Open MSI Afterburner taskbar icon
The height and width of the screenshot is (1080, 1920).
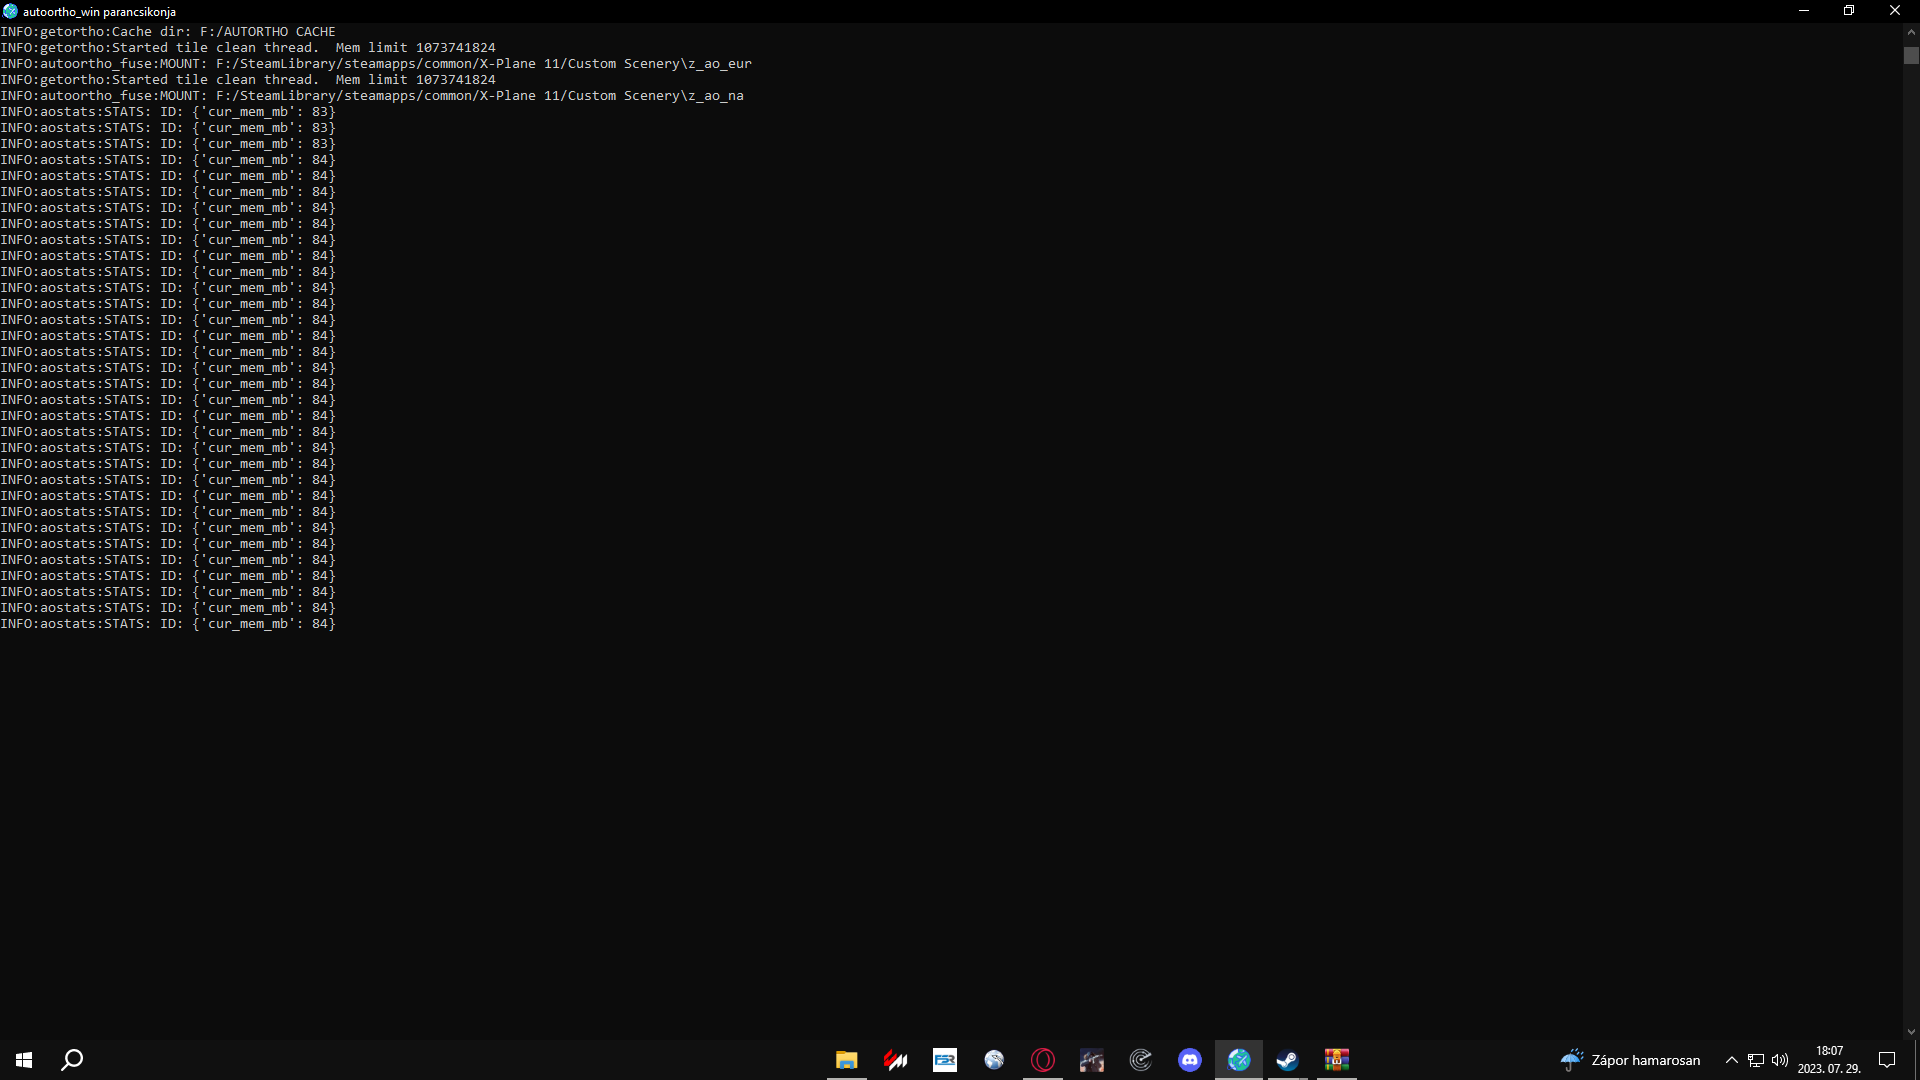(x=895, y=1060)
